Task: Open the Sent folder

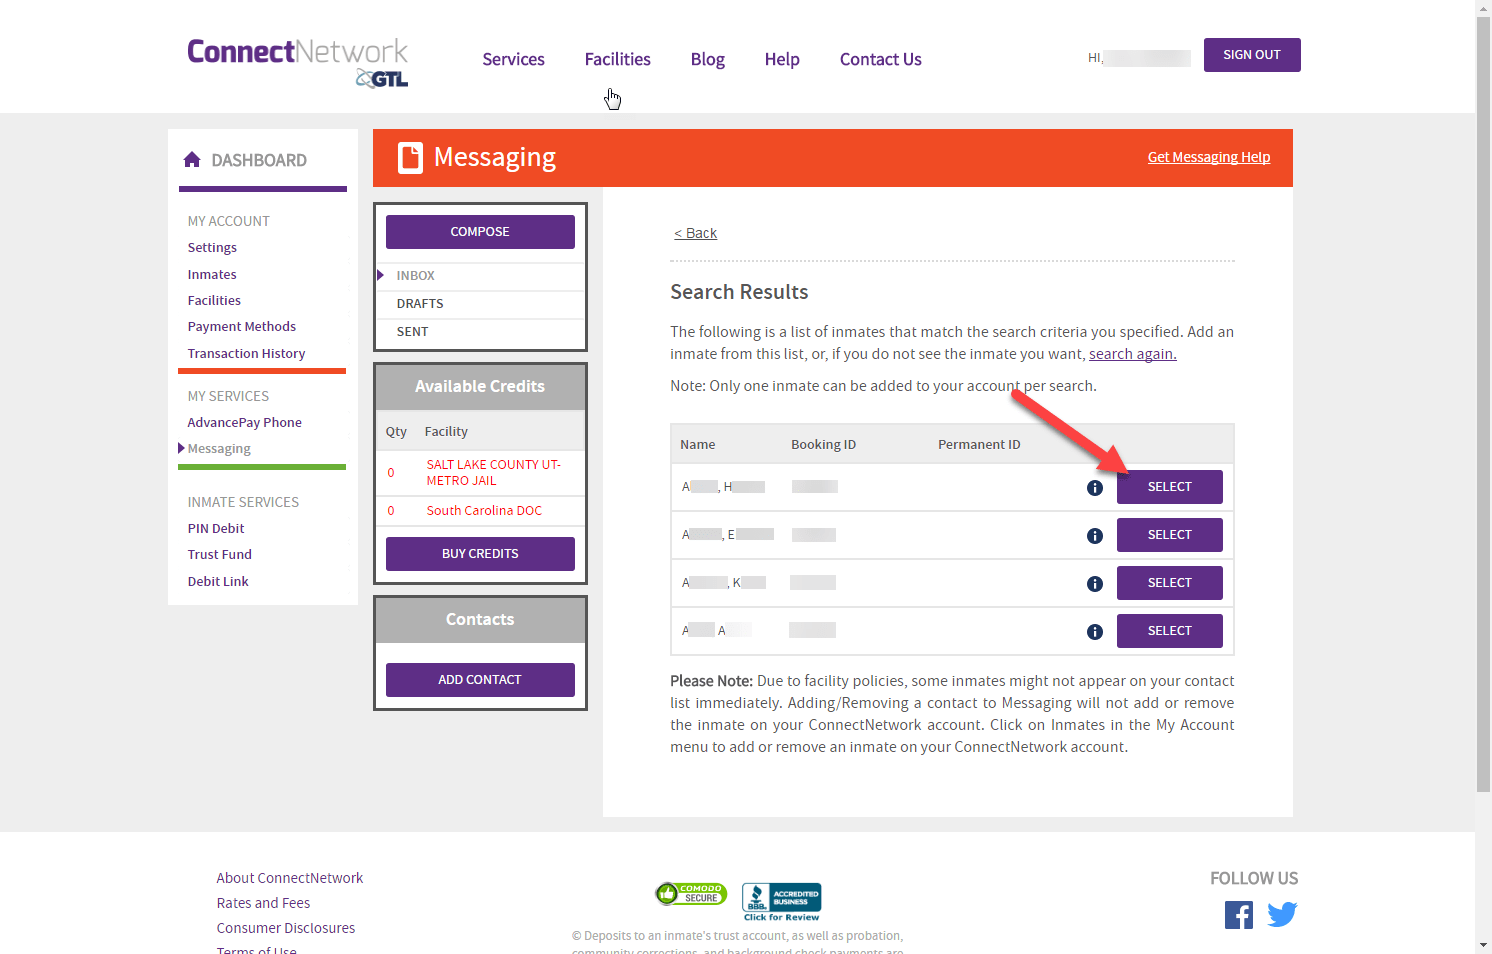Action: pos(480,332)
